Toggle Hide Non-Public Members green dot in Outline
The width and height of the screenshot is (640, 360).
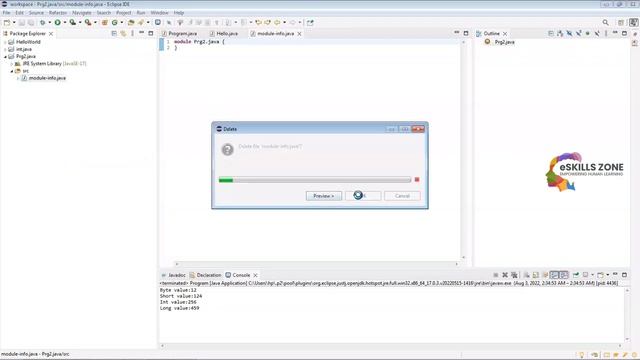point(588,33)
